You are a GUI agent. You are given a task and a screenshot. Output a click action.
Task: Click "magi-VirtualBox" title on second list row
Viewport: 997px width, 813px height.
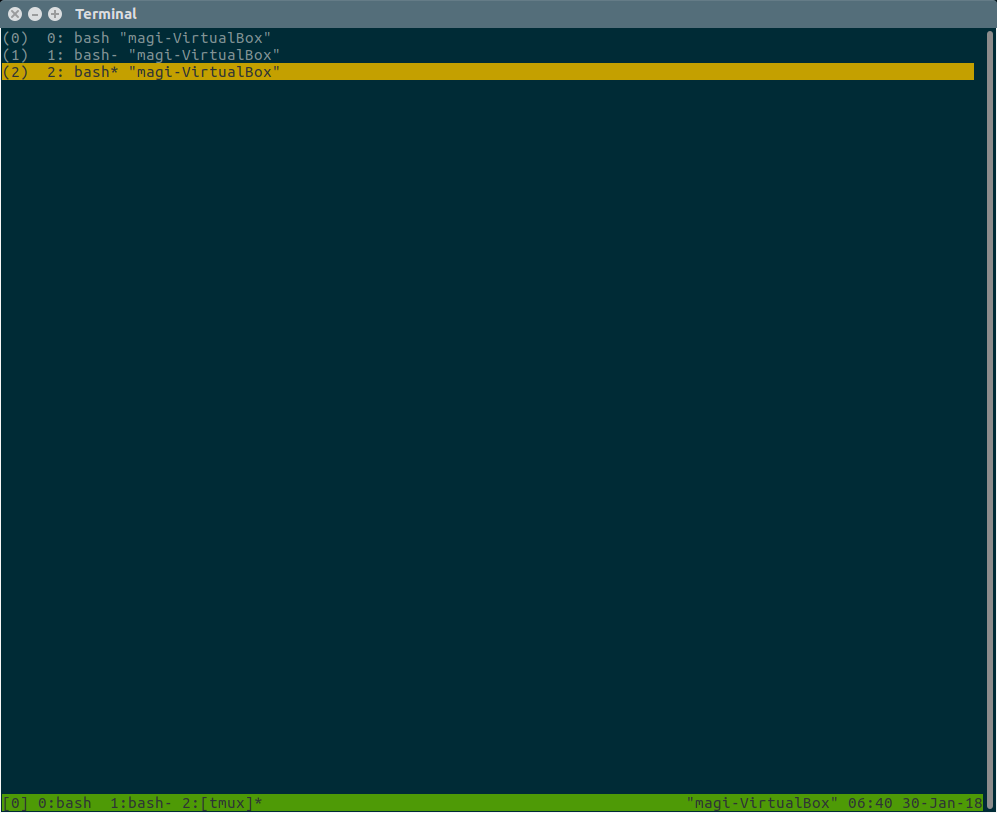pos(204,55)
